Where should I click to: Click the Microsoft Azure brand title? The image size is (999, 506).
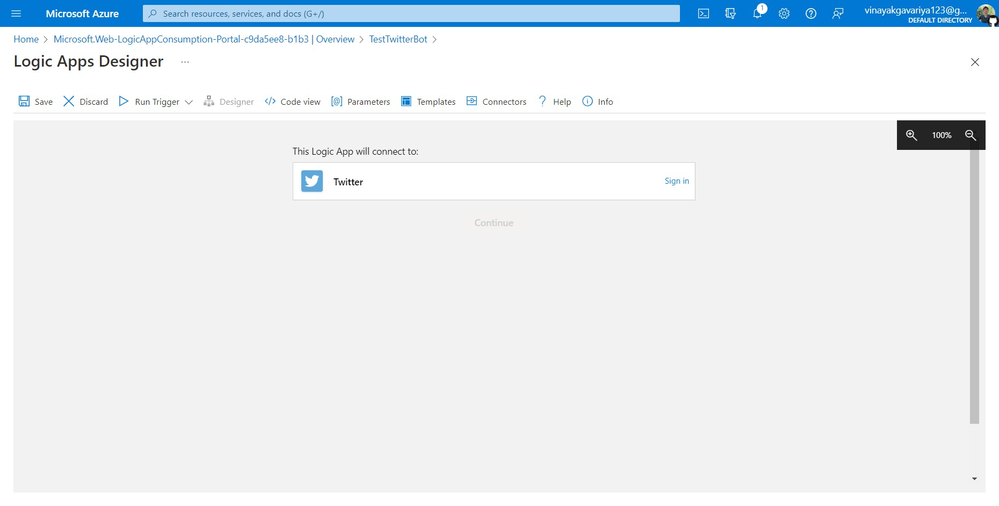pos(82,13)
